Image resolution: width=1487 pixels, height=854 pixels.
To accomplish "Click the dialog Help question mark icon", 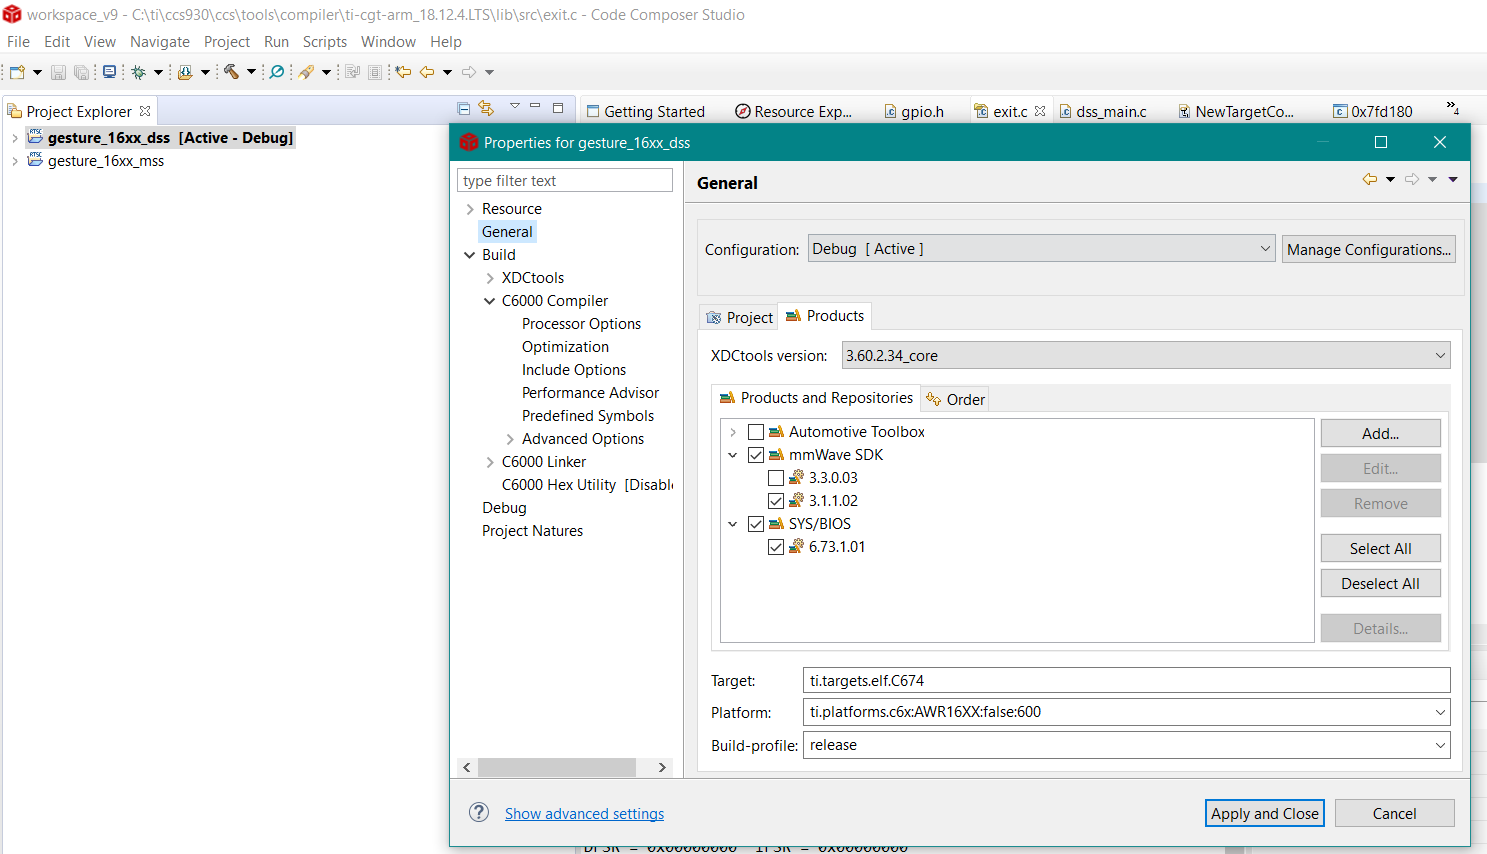I will 479,812.
